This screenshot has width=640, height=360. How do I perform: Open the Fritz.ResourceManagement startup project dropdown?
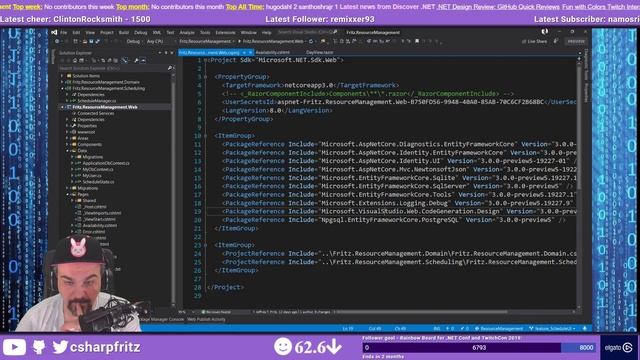coord(207,41)
